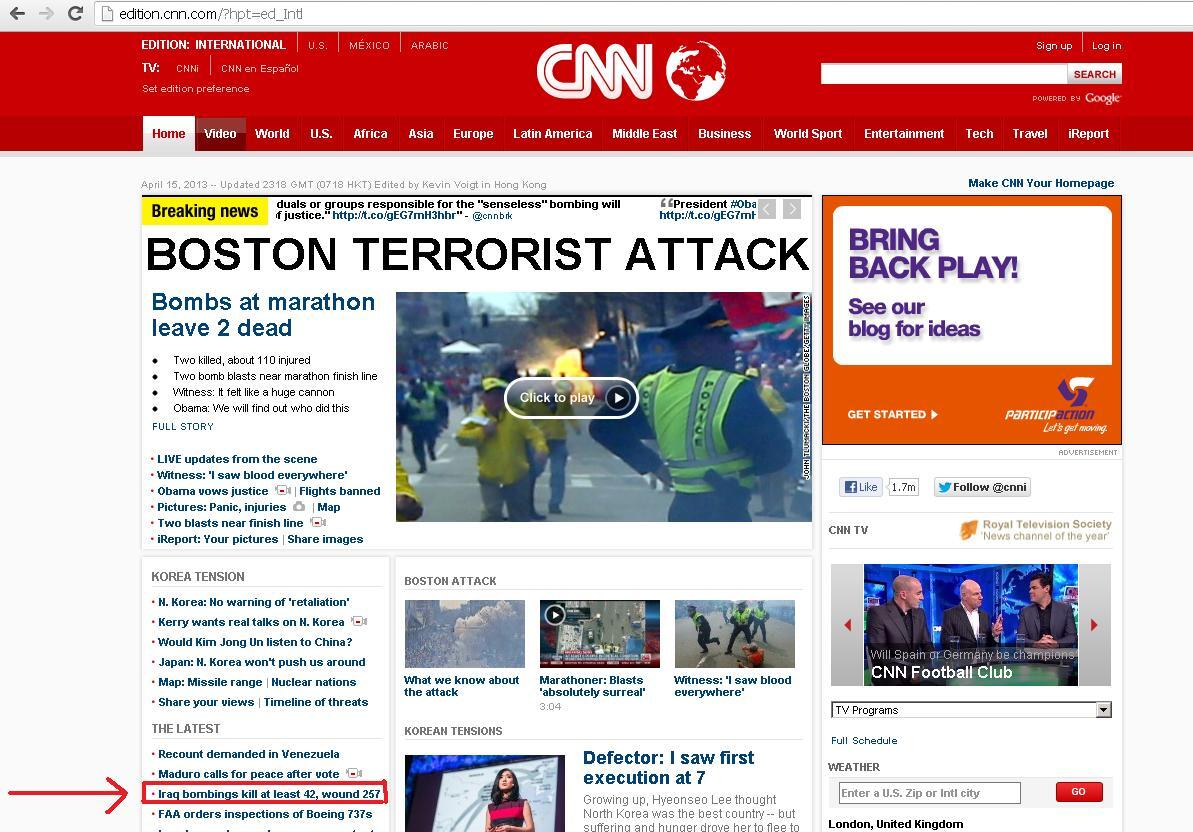Open the U.S. edition link
Screen dimensions: 1193x832
(317, 46)
